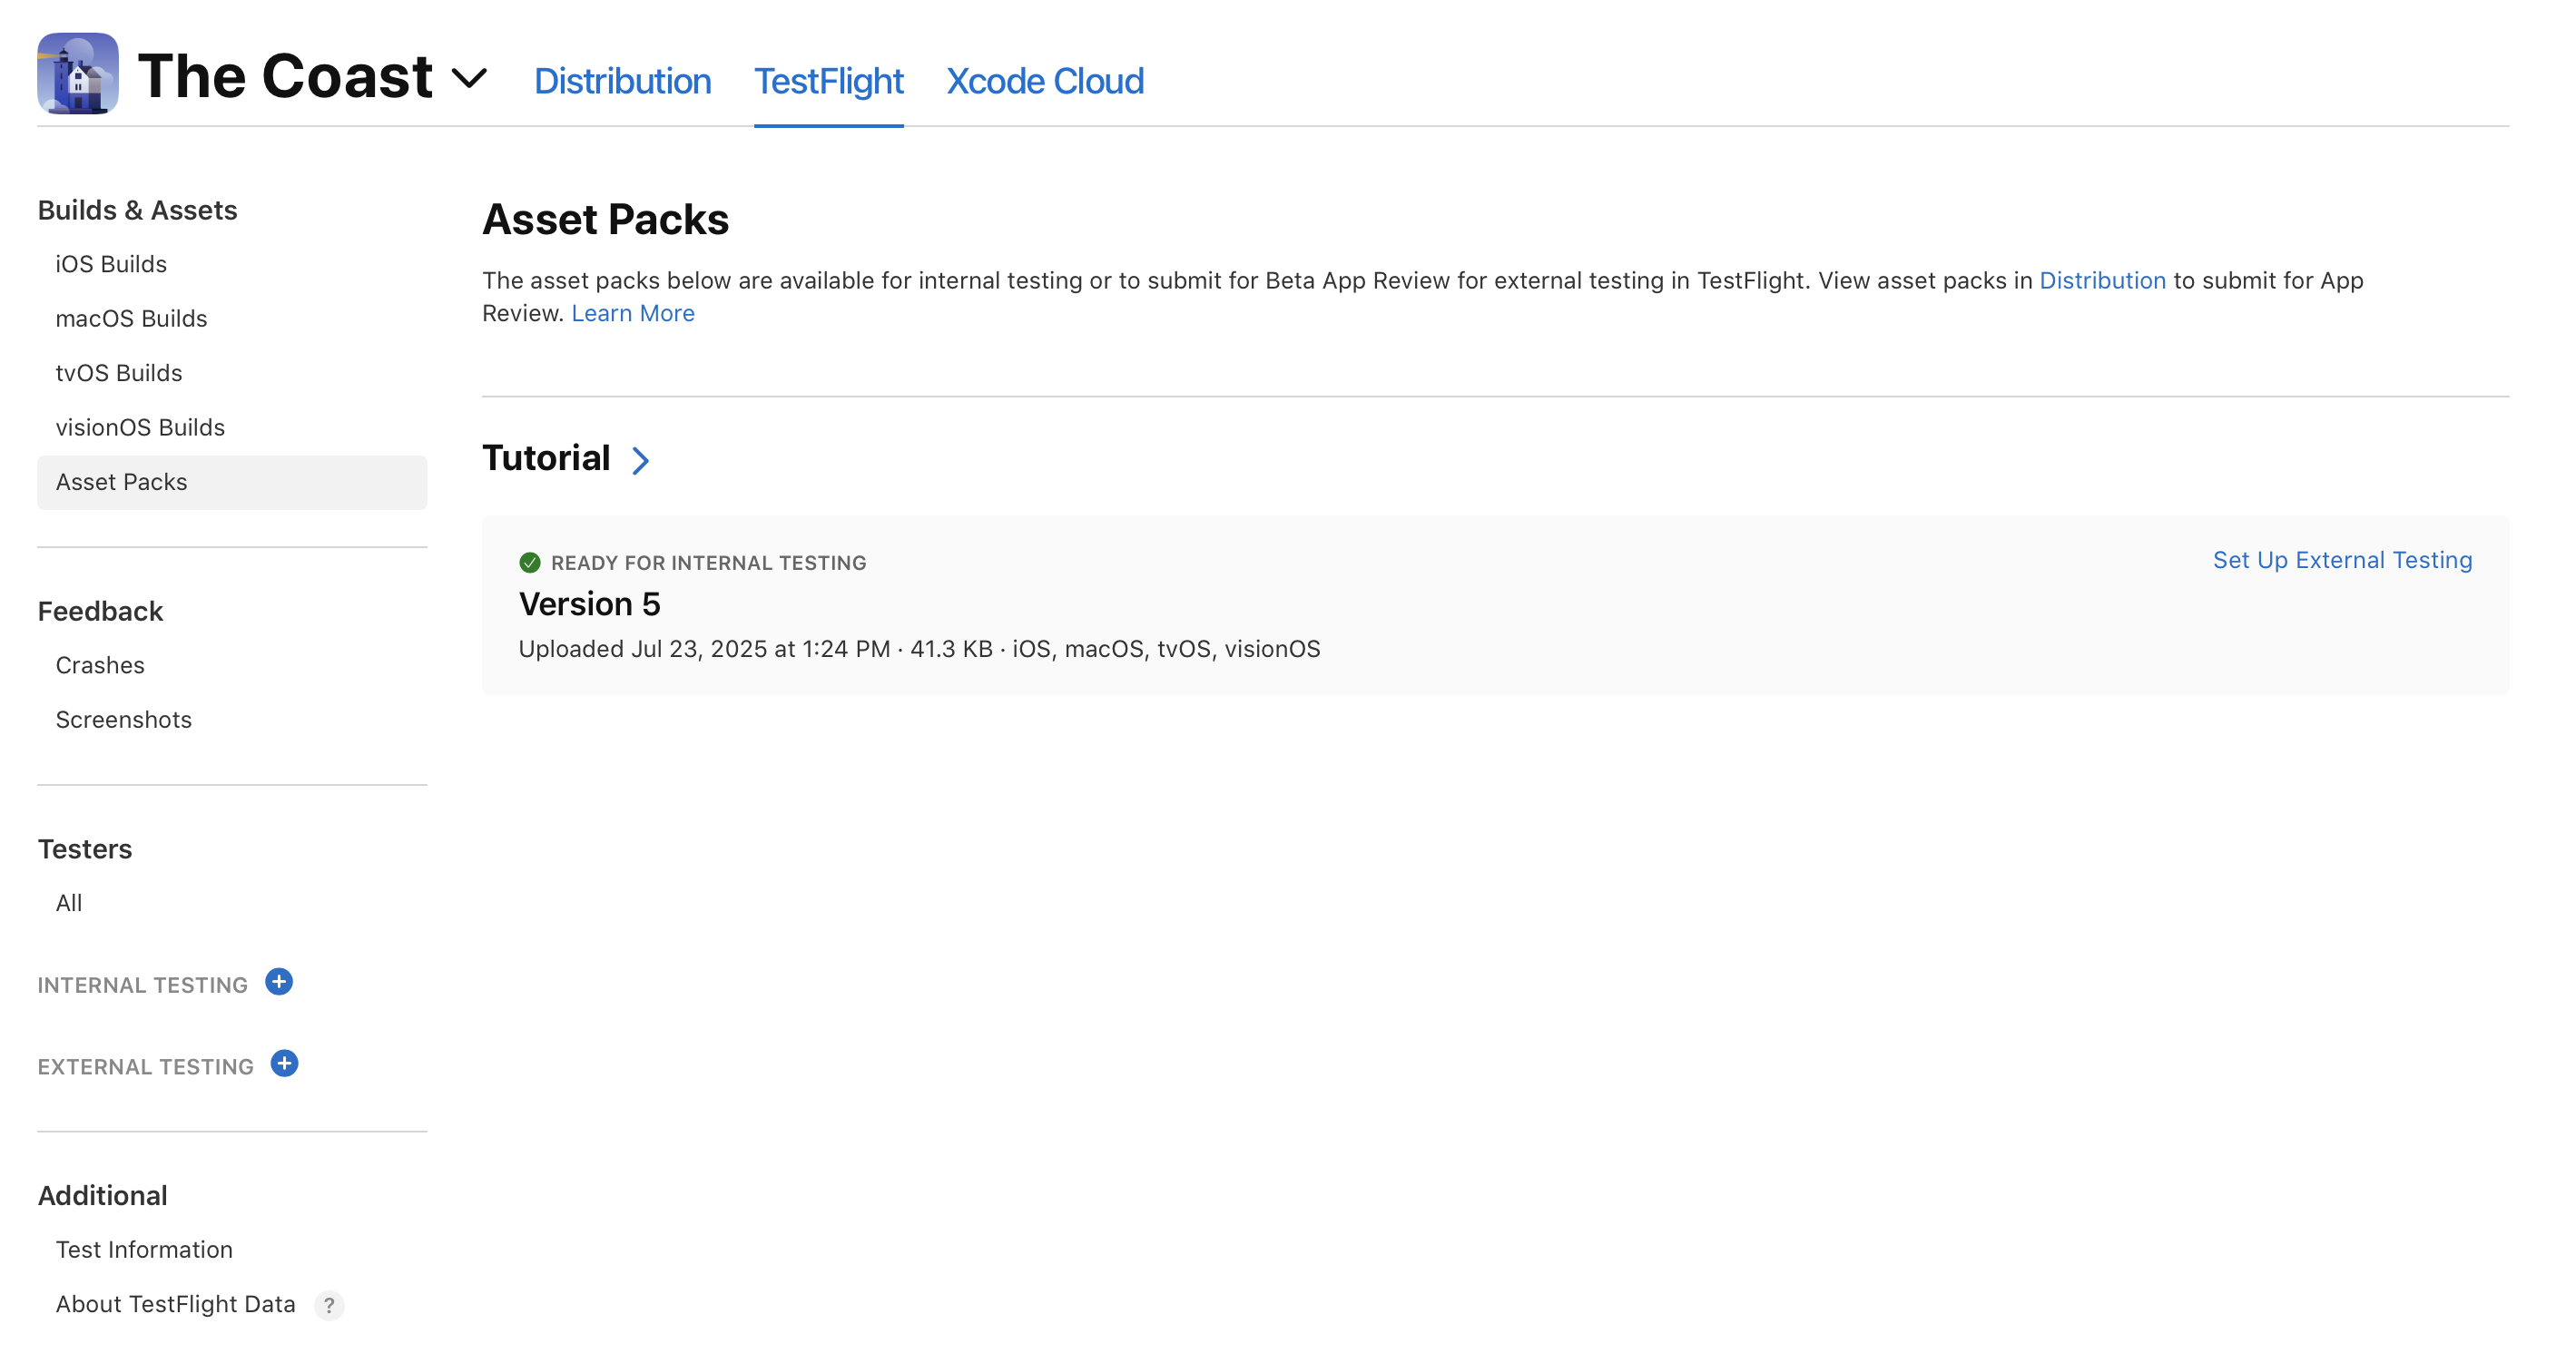
Task: Click Set Up External Testing link
Action: [x=2341, y=560]
